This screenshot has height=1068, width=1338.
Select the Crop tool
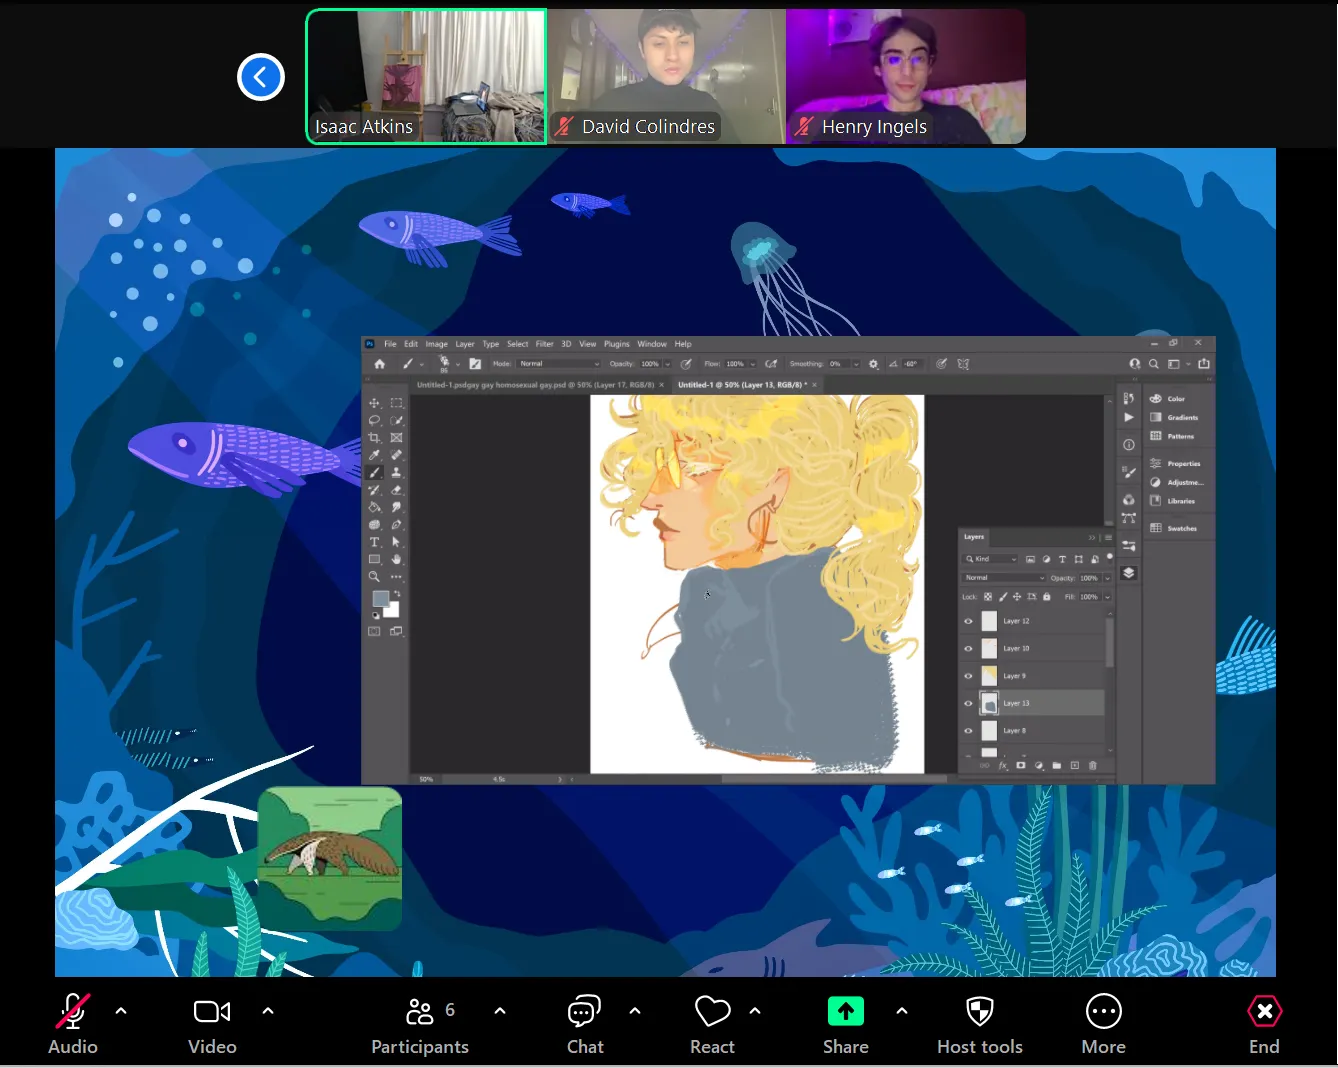coord(374,438)
